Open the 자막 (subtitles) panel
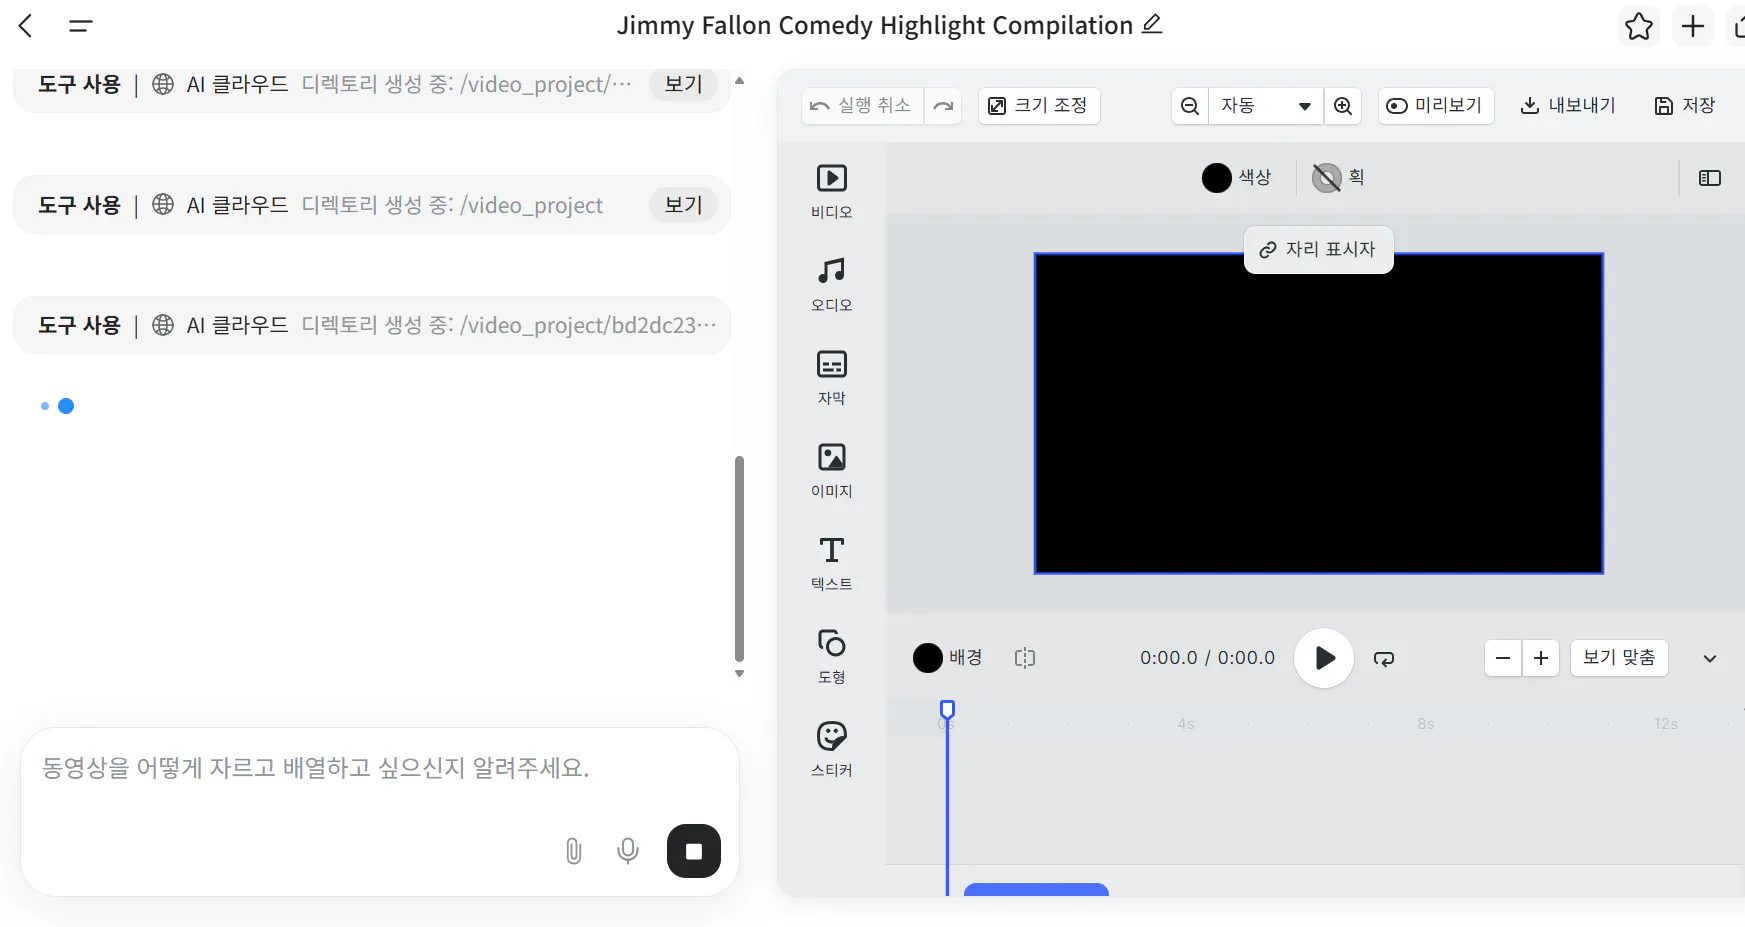Viewport: 1745px width, 927px height. [x=832, y=377]
